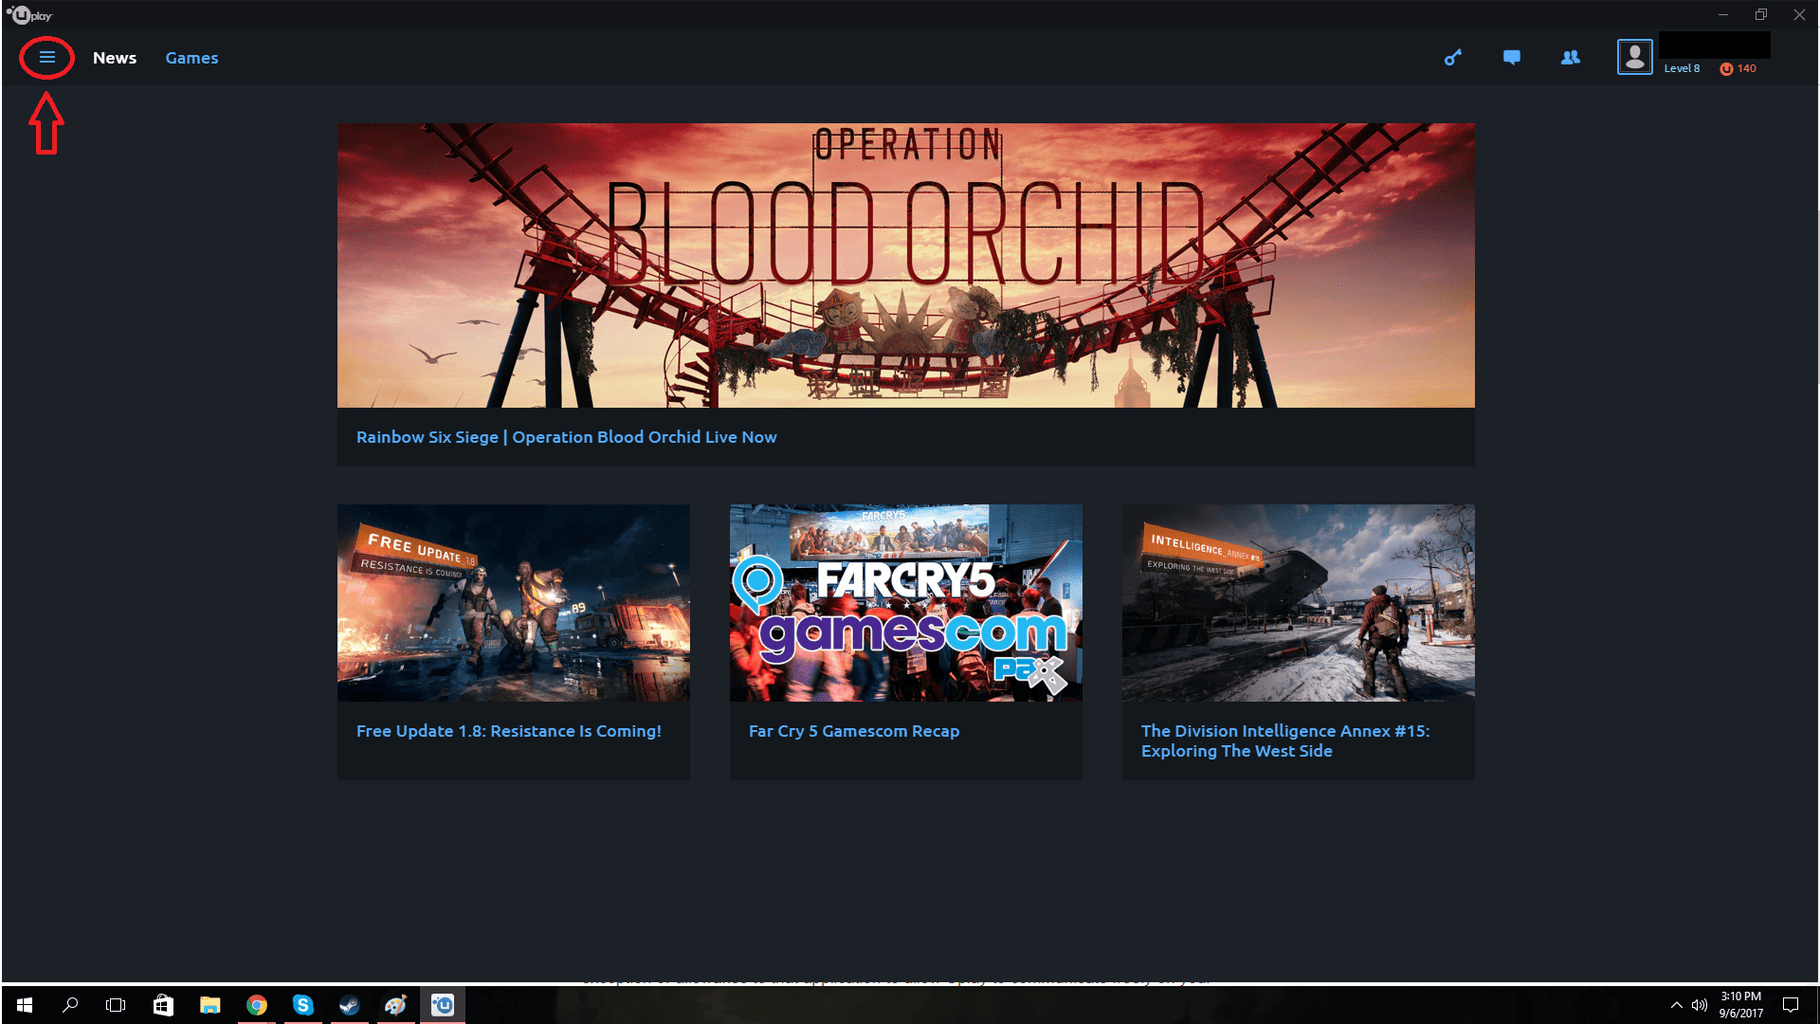1820x1024 pixels.
Task: Open the chat bubble icon
Action: click(x=1512, y=58)
